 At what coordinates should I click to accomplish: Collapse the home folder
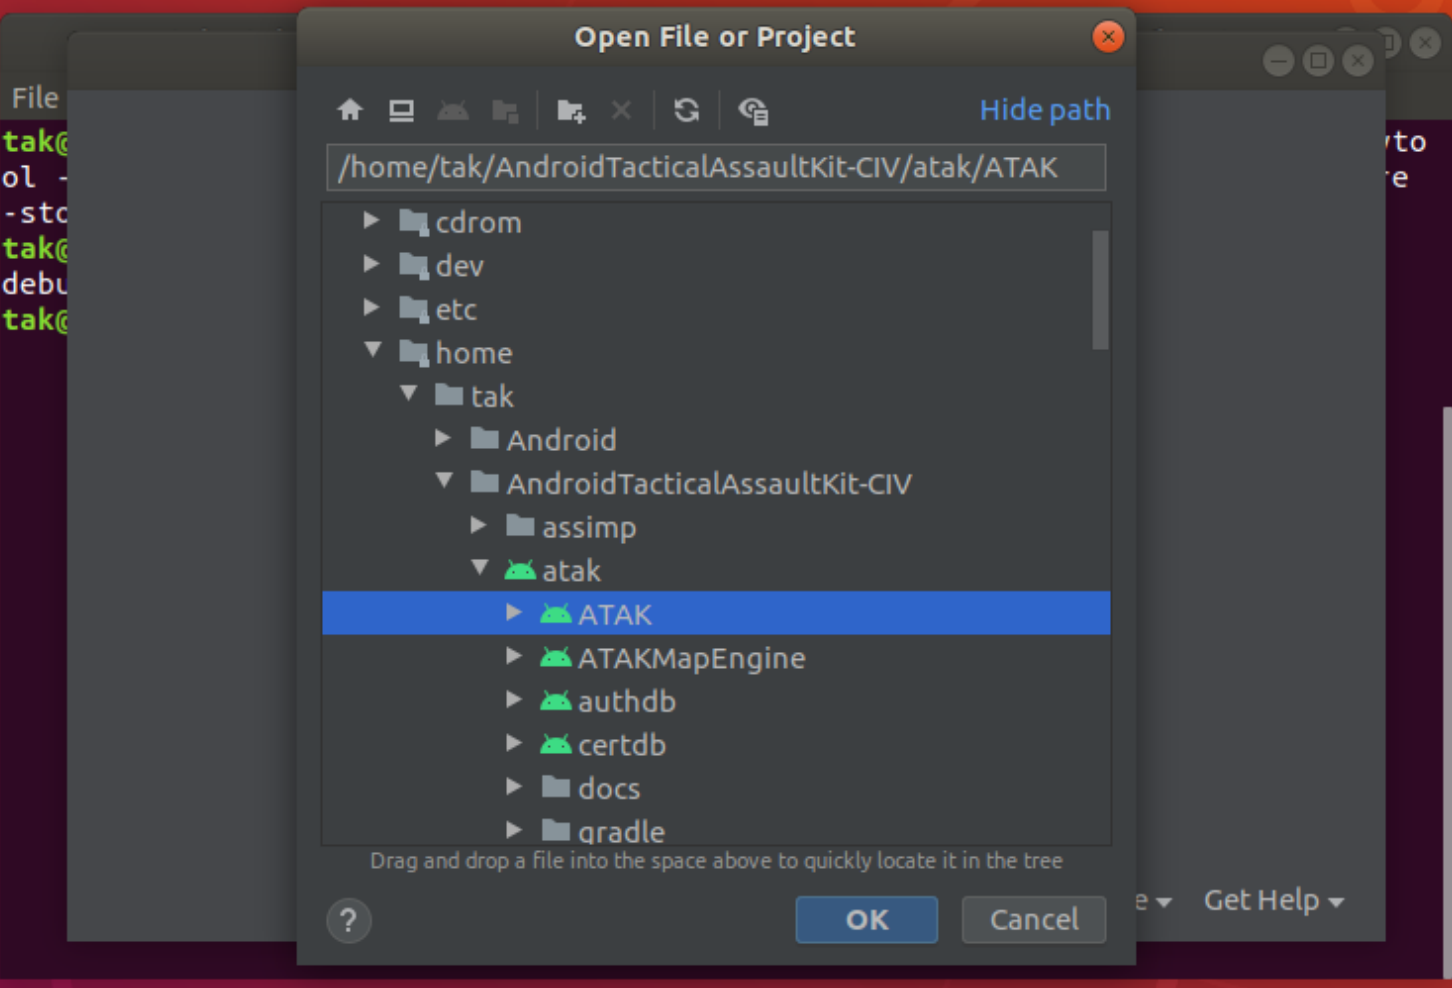pyautogui.click(x=373, y=350)
